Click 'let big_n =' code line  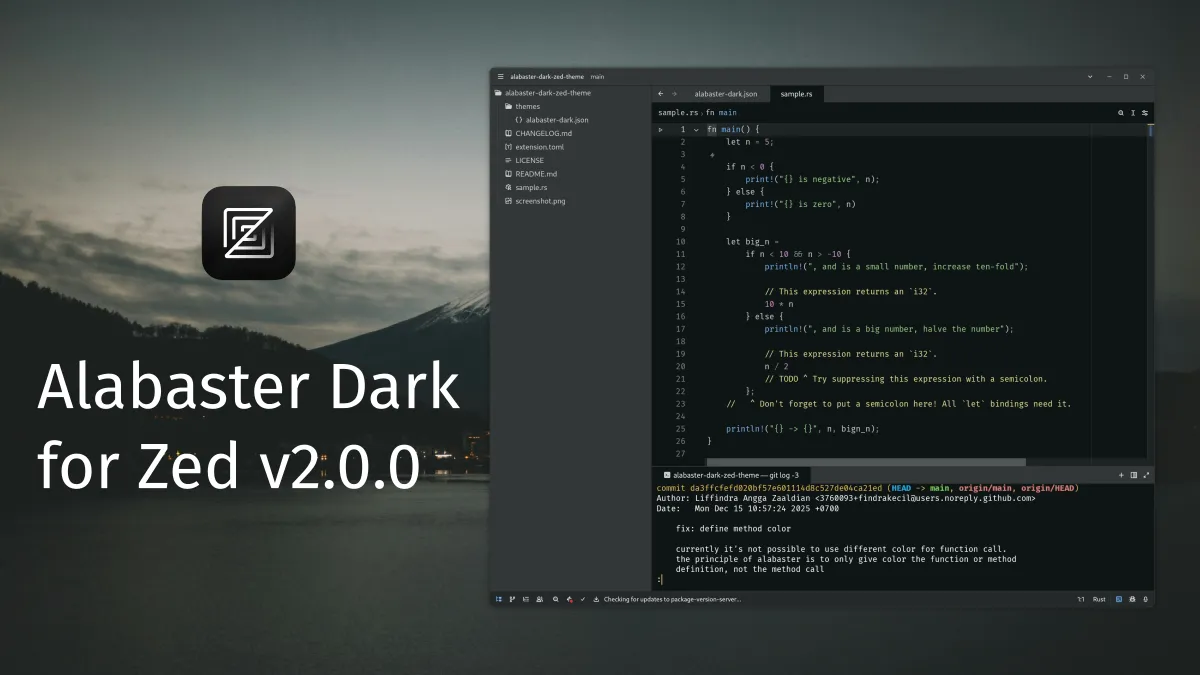point(752,242)
